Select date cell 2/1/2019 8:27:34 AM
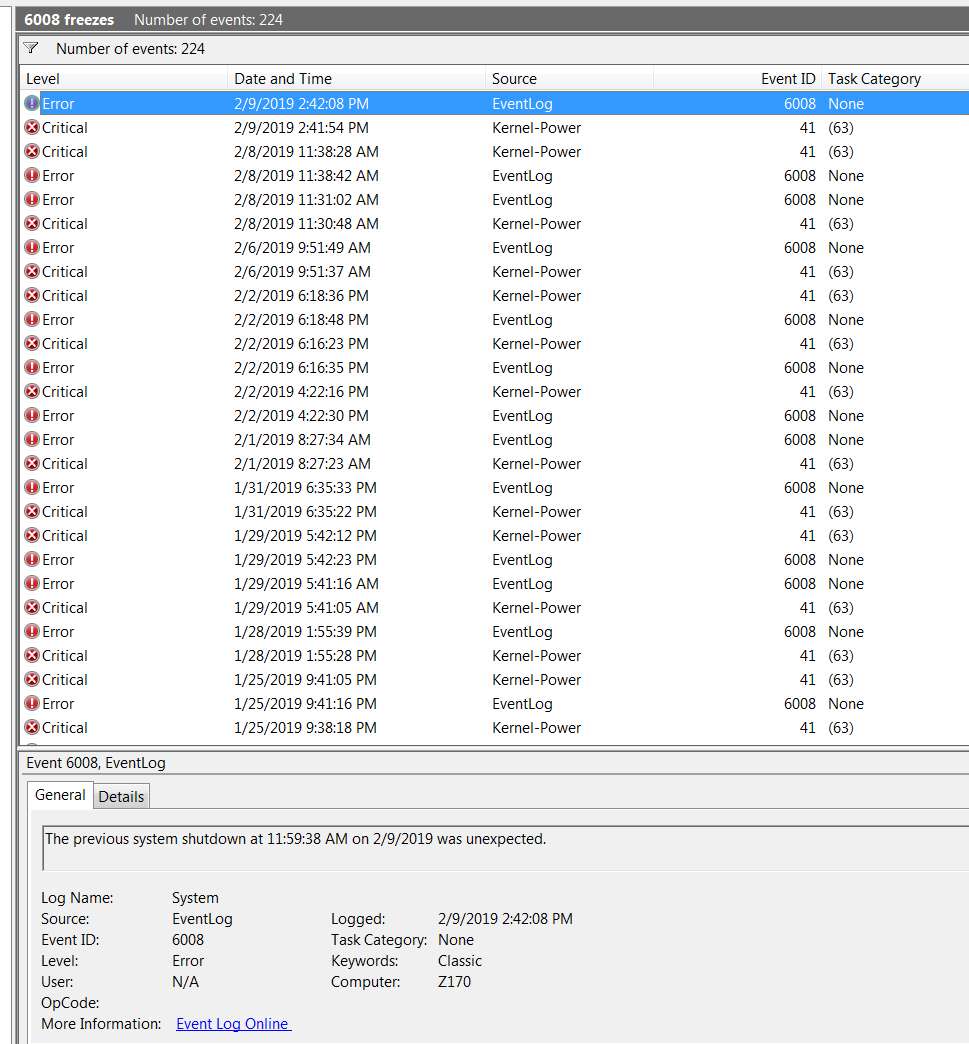 (302, 439)
